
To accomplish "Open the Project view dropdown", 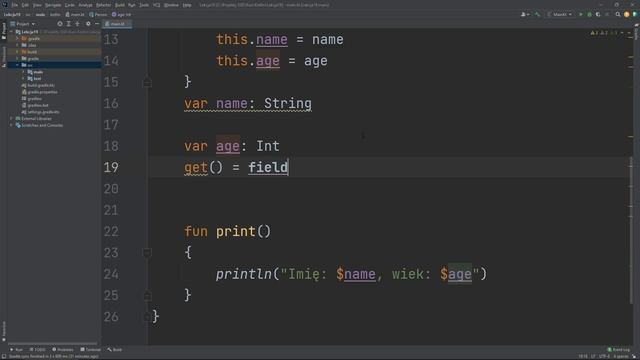I will coord(23,24).
